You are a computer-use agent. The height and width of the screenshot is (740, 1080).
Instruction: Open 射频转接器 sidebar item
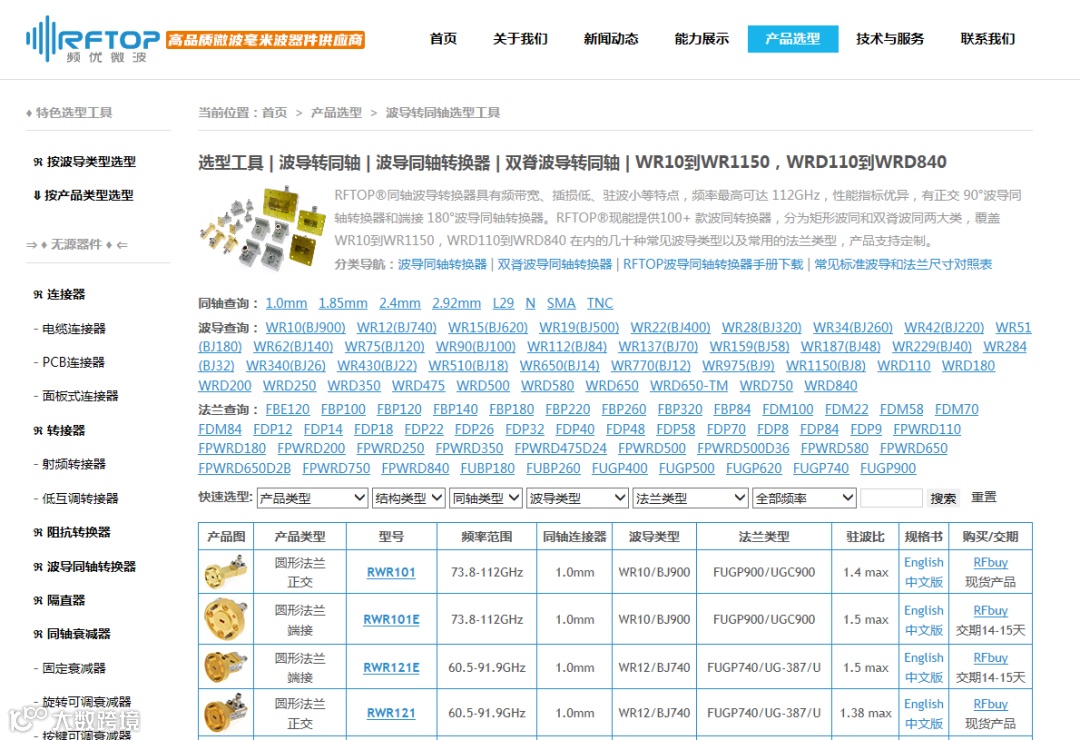74,464
